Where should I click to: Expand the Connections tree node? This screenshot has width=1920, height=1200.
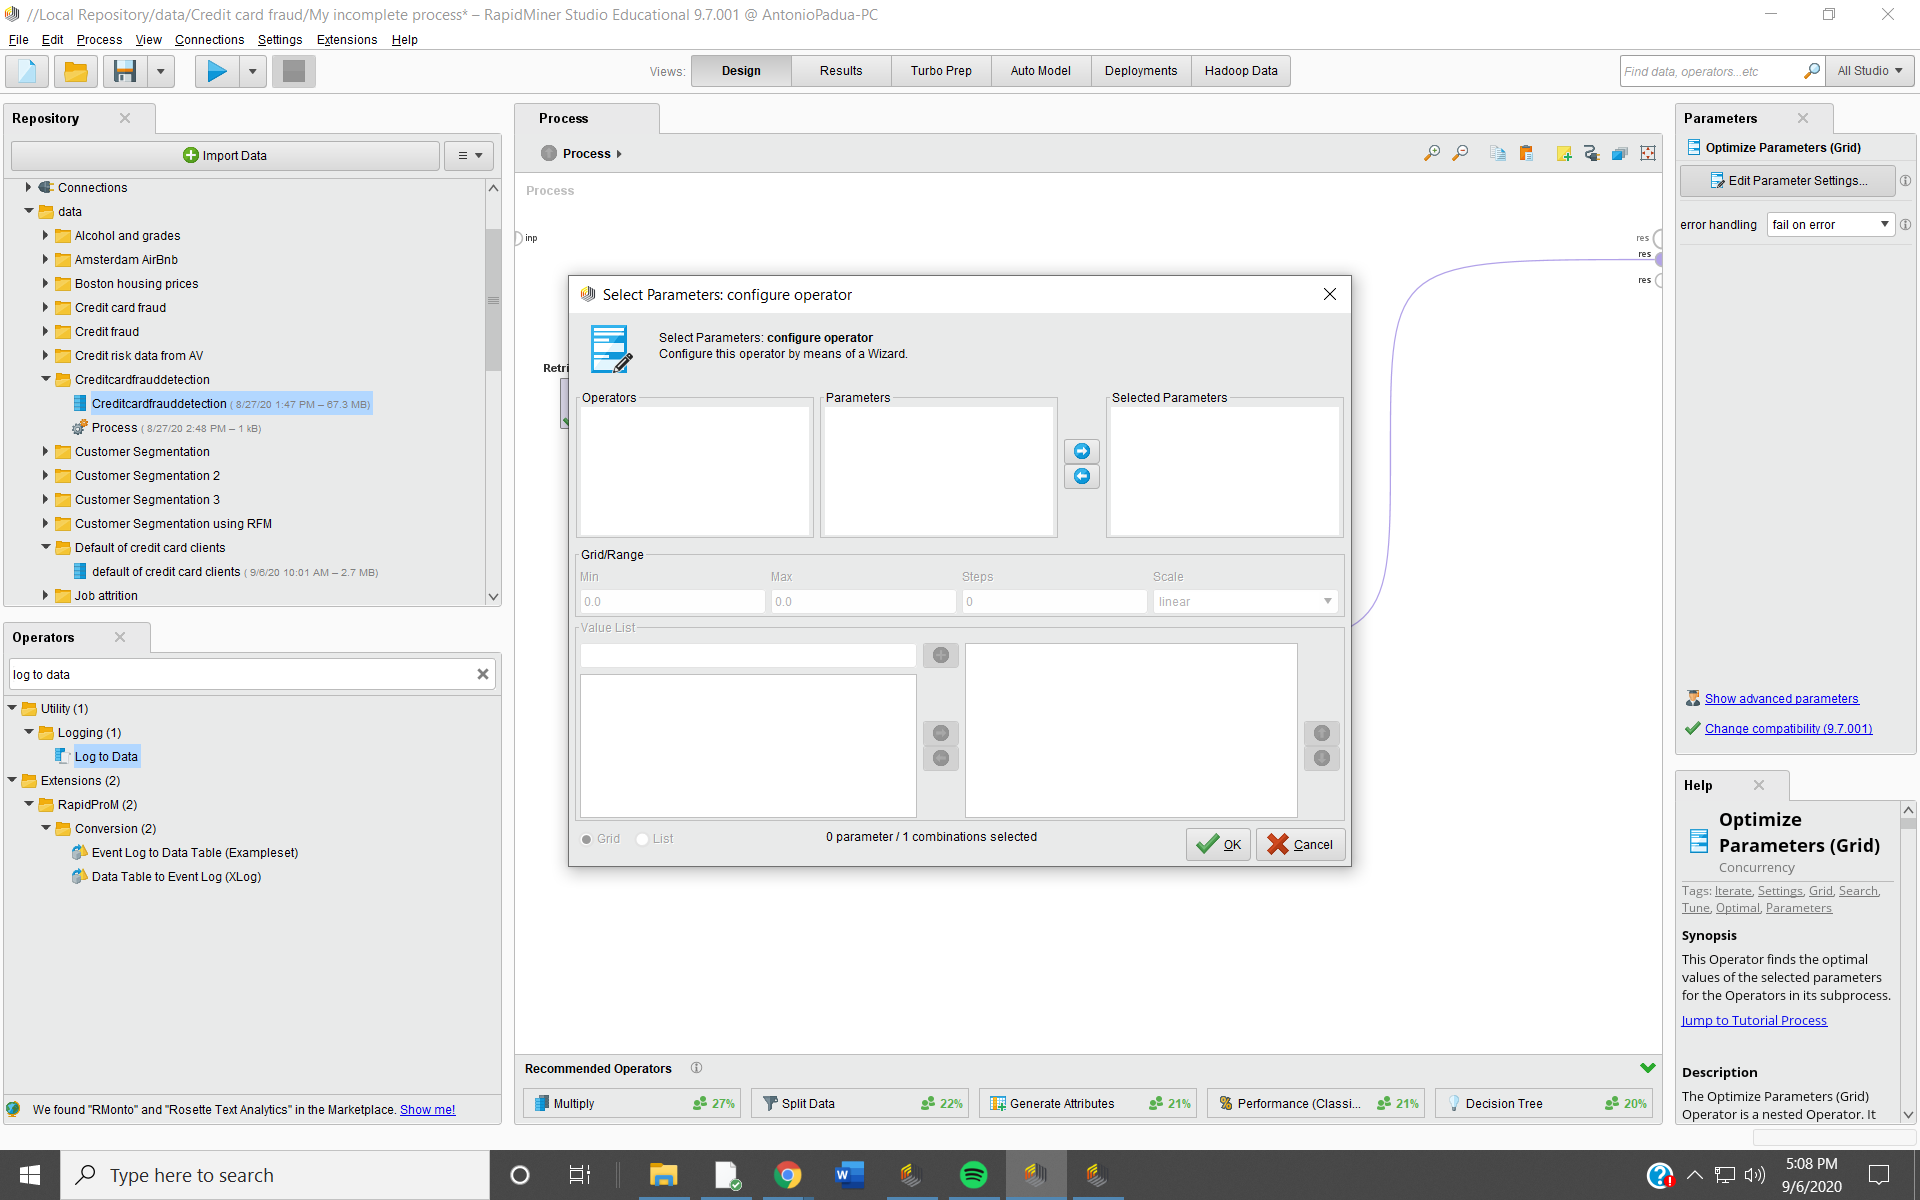pyautogui.click(x=29, y=187)
